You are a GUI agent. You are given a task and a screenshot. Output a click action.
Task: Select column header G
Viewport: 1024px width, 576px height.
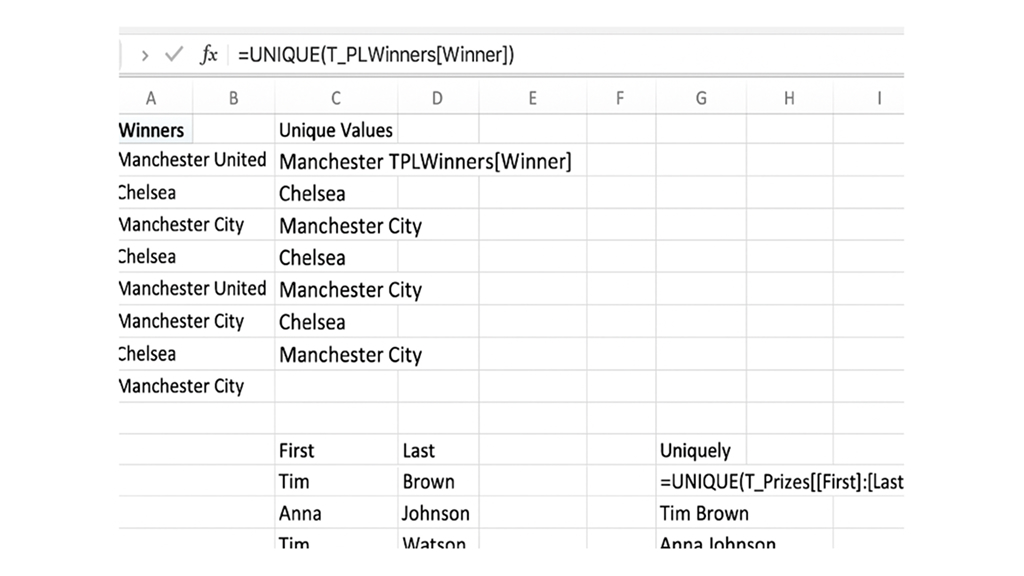(x=700, y=98)
